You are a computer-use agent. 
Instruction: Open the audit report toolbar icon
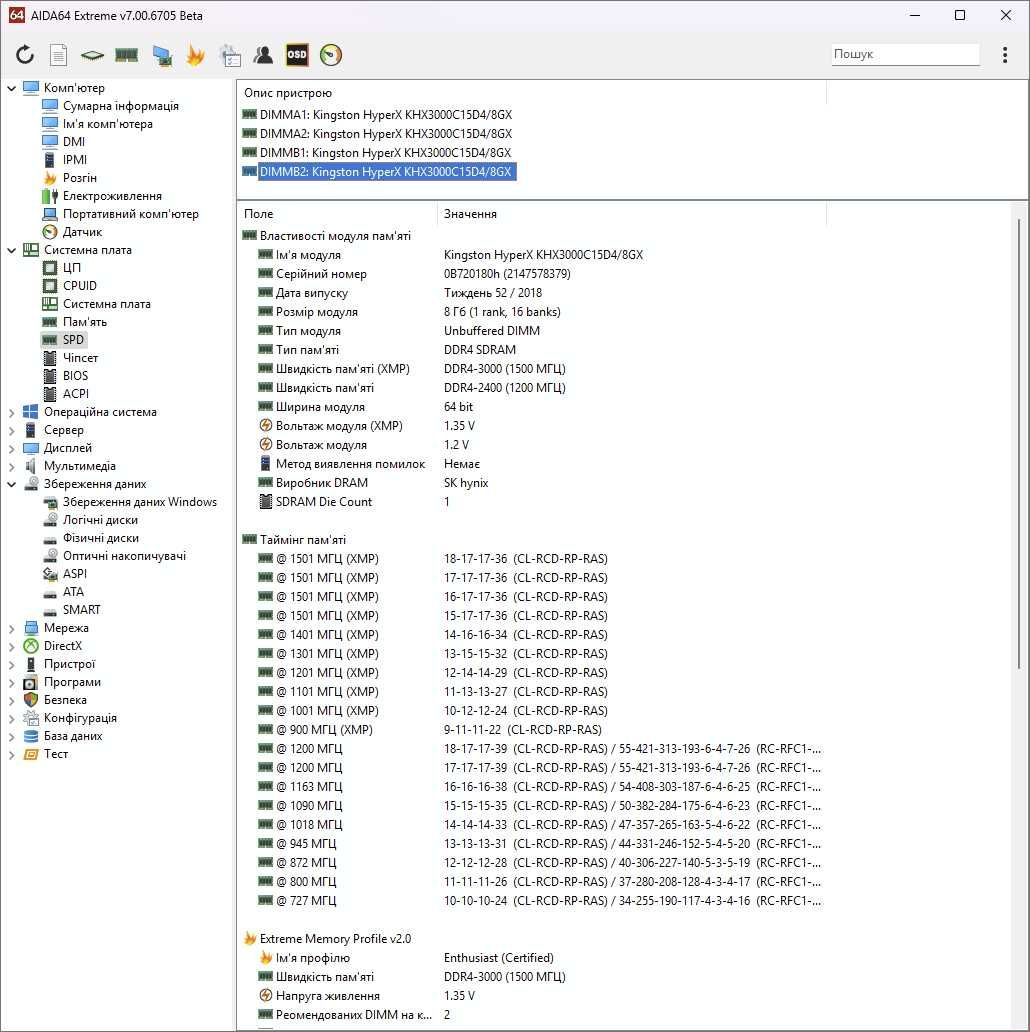230,55
